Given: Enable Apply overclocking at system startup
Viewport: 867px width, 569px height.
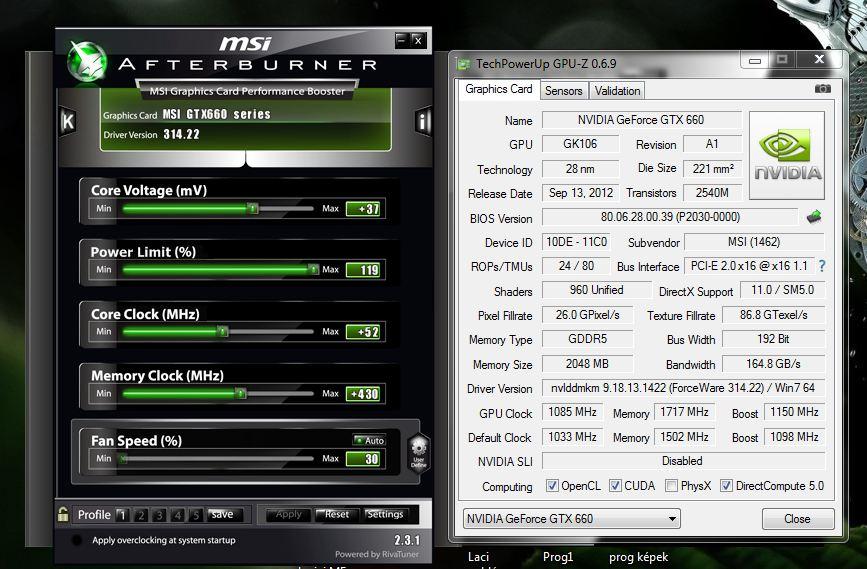Looking at the screenshot, I should point(77,540).
